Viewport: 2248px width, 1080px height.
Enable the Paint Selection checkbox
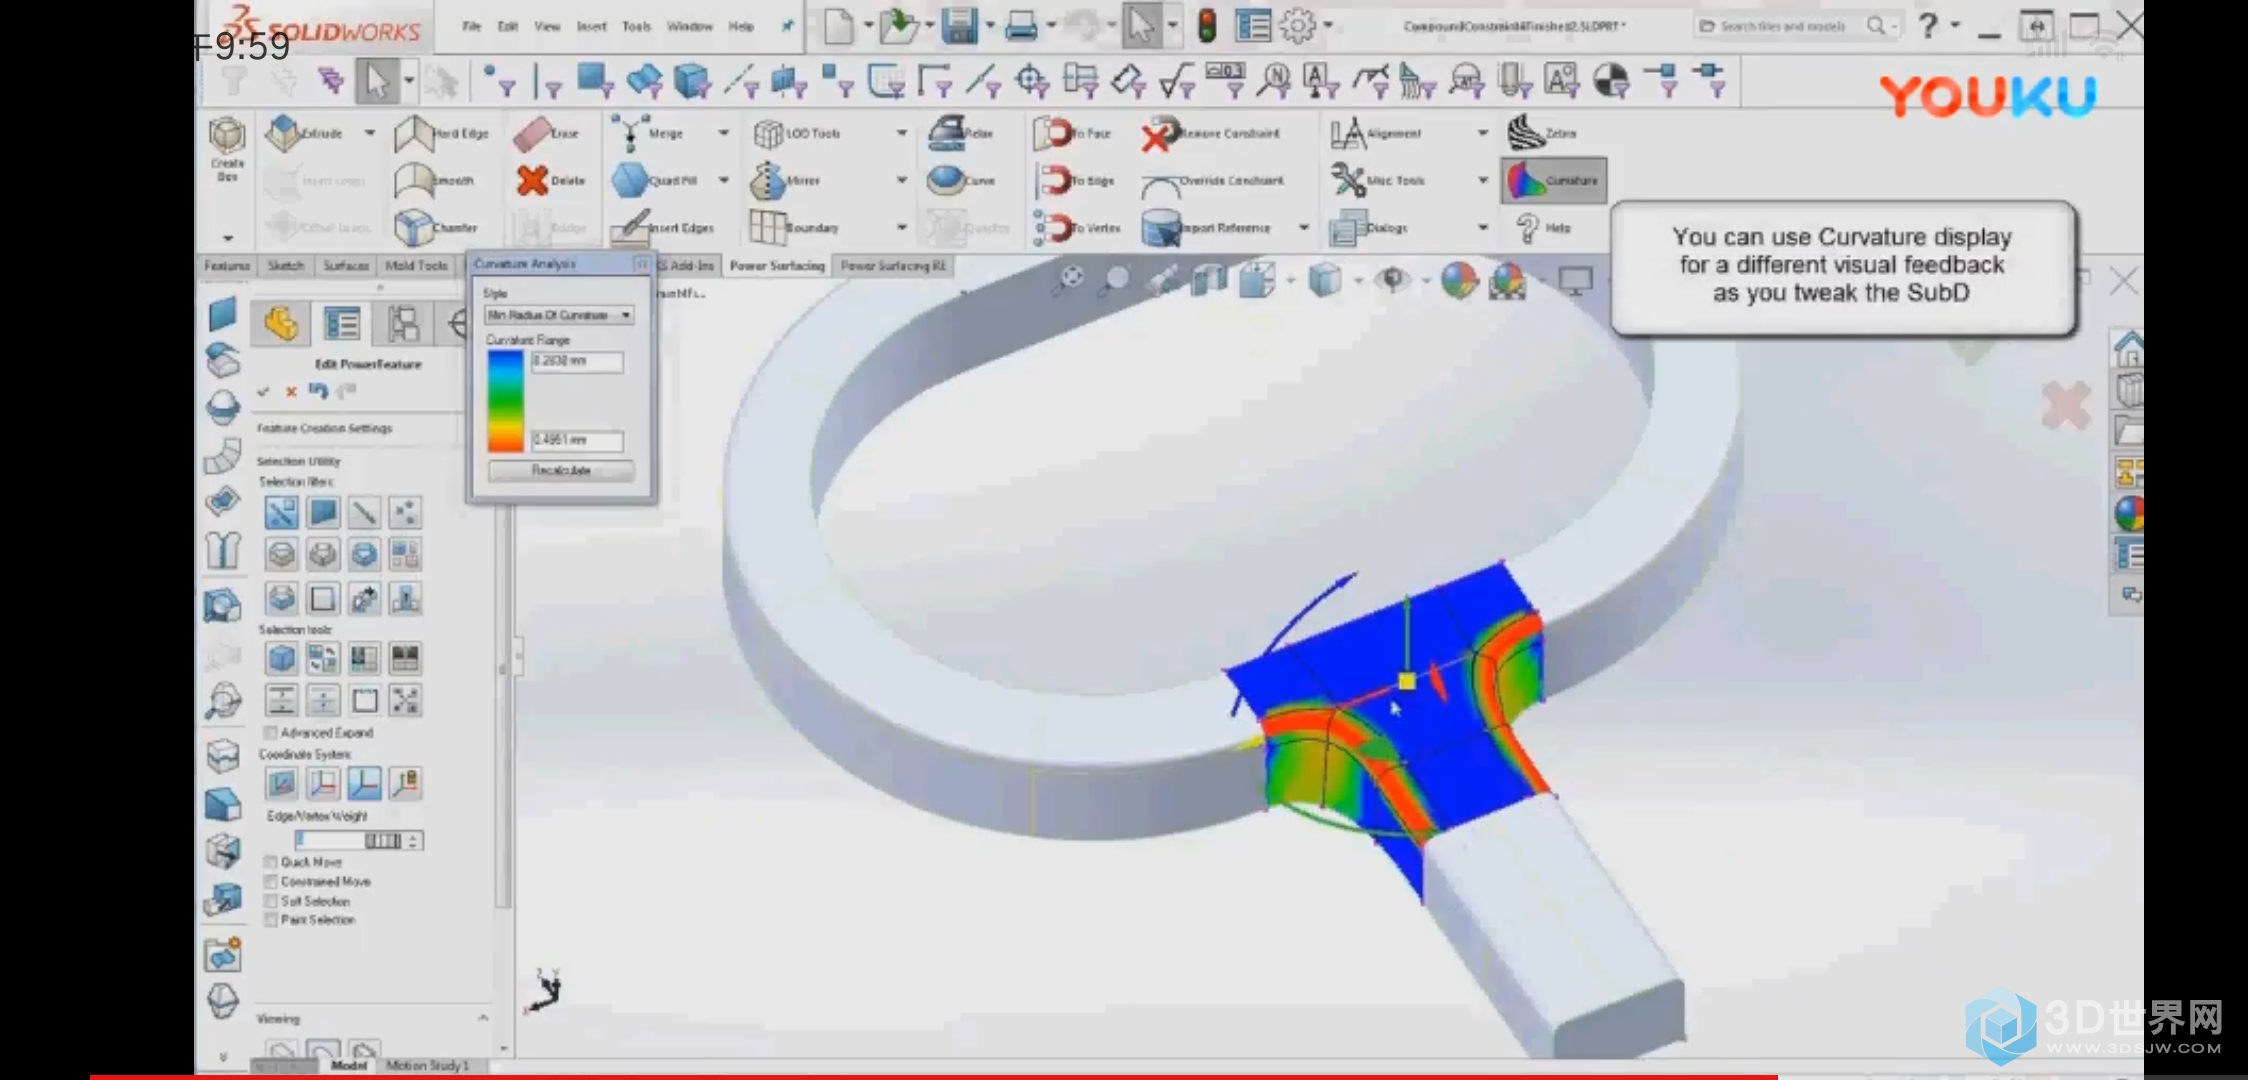pyautogui.click(x=270, y=920)
